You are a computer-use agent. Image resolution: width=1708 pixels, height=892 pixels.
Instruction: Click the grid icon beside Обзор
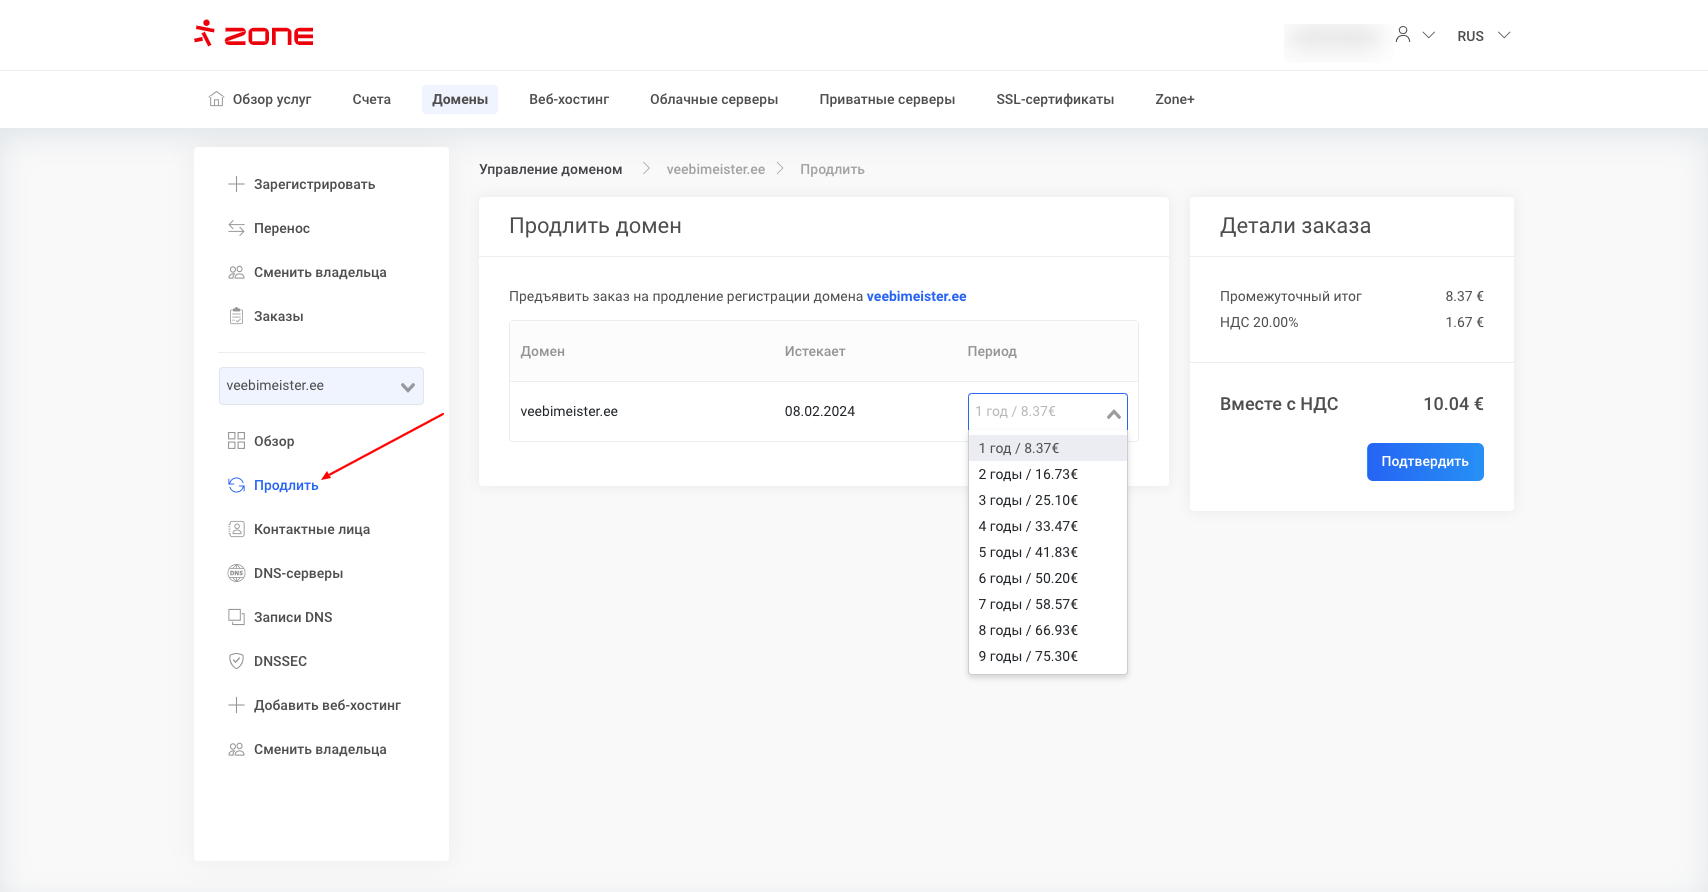coord(236,441)
